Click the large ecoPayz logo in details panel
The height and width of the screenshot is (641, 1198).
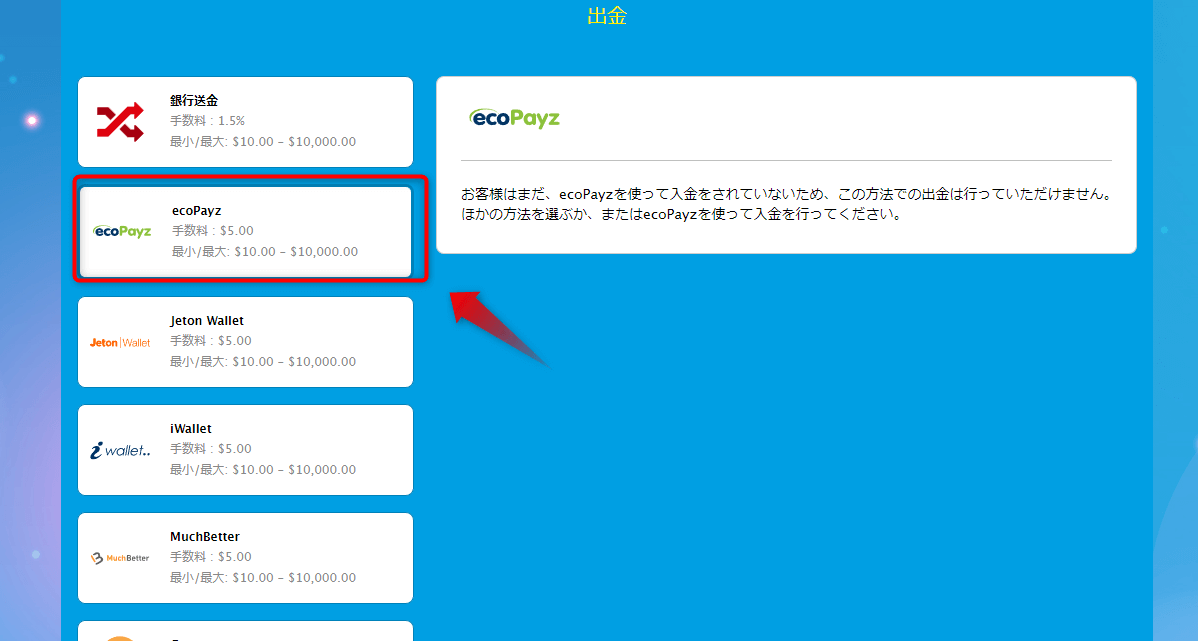click(514, 118)
